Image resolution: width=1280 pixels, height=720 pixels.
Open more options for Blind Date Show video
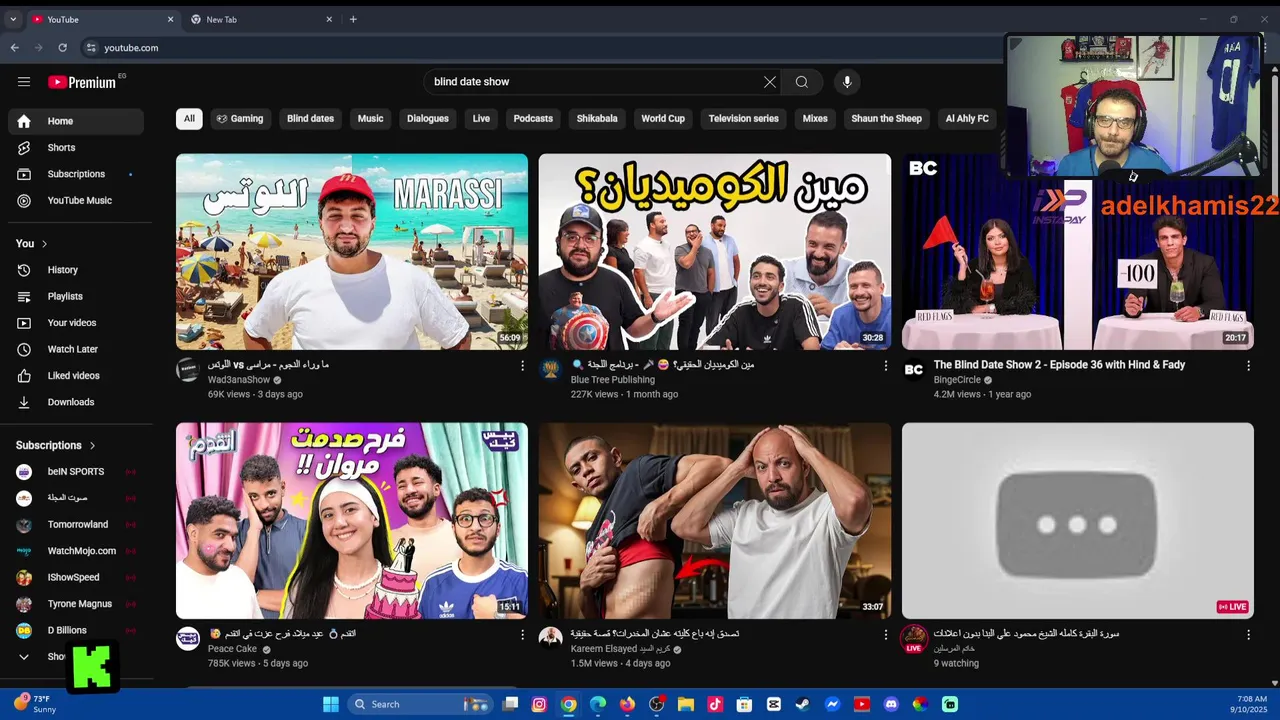click(1248, 366)
